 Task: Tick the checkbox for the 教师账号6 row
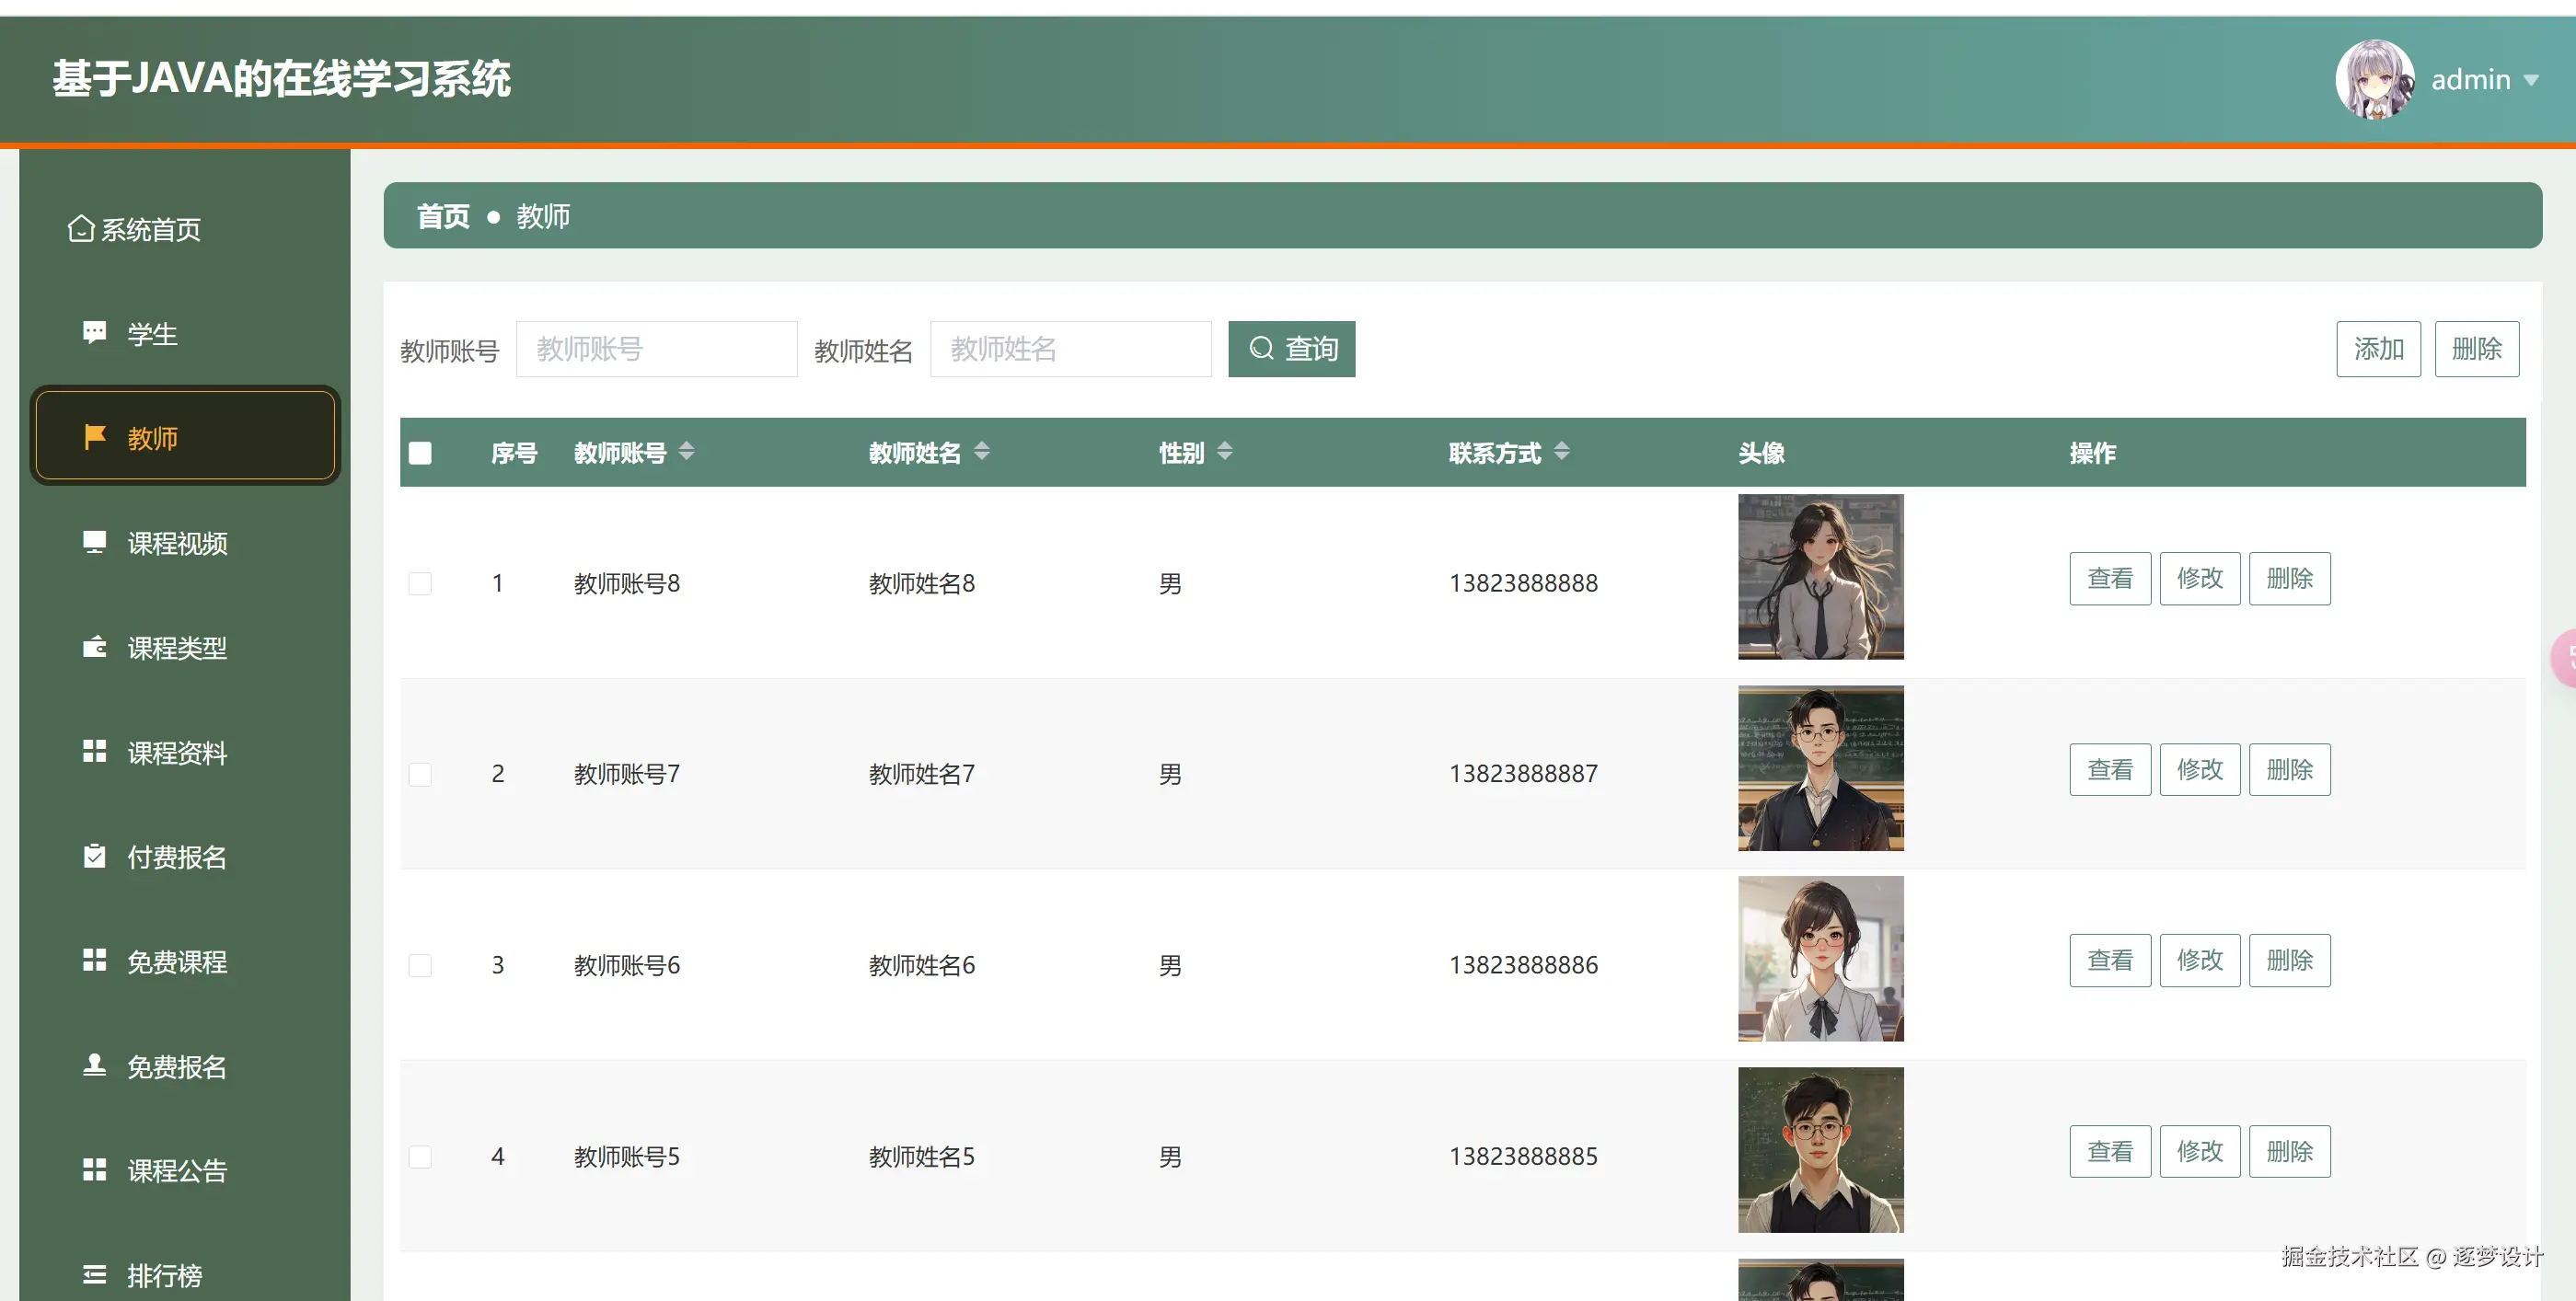pyautogui.click(x=420, y=965)
